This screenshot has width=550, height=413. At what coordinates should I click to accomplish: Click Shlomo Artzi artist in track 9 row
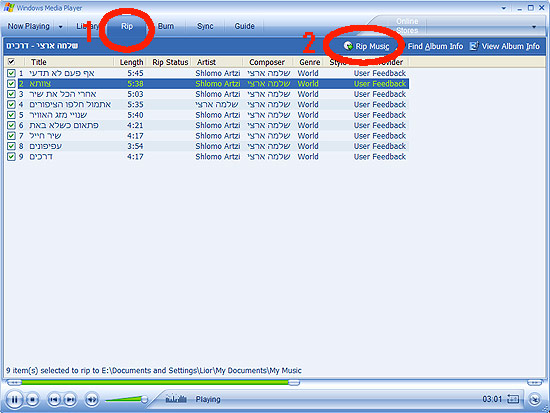pyautogui.click(x=217, y=156)
